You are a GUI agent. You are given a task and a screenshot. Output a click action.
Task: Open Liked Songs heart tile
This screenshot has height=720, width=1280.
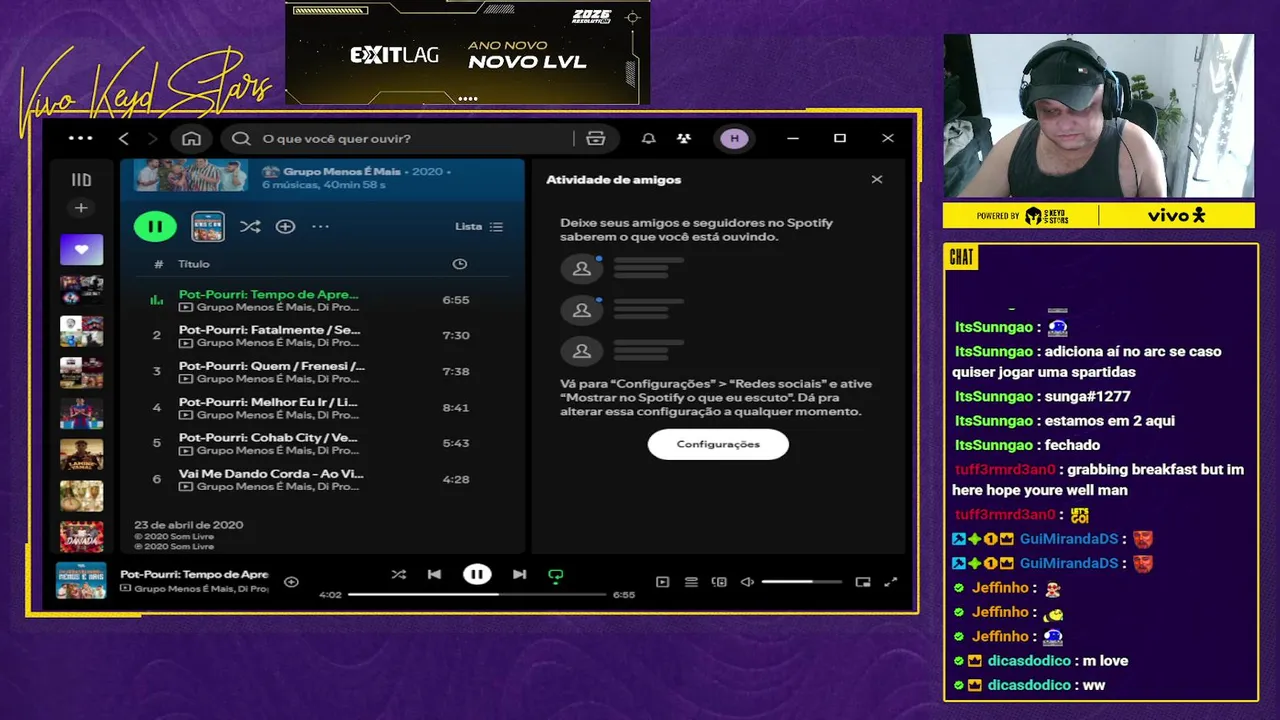(82, 250)
